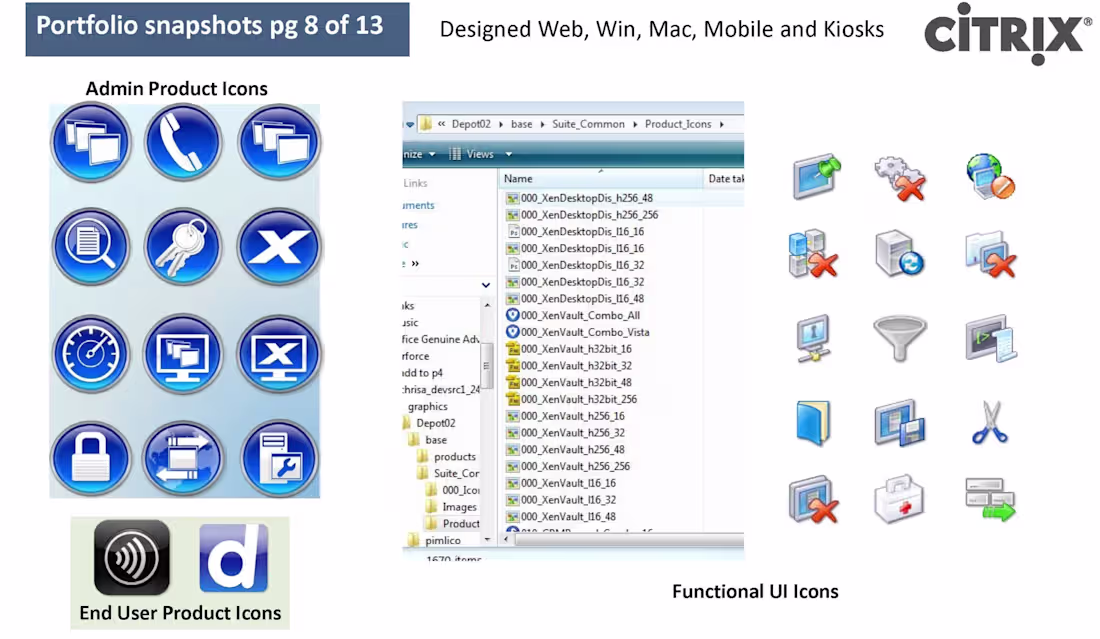Select the blue scissors cut icon
This screenshot has height=639, width=1100.
tap(990, 422)
